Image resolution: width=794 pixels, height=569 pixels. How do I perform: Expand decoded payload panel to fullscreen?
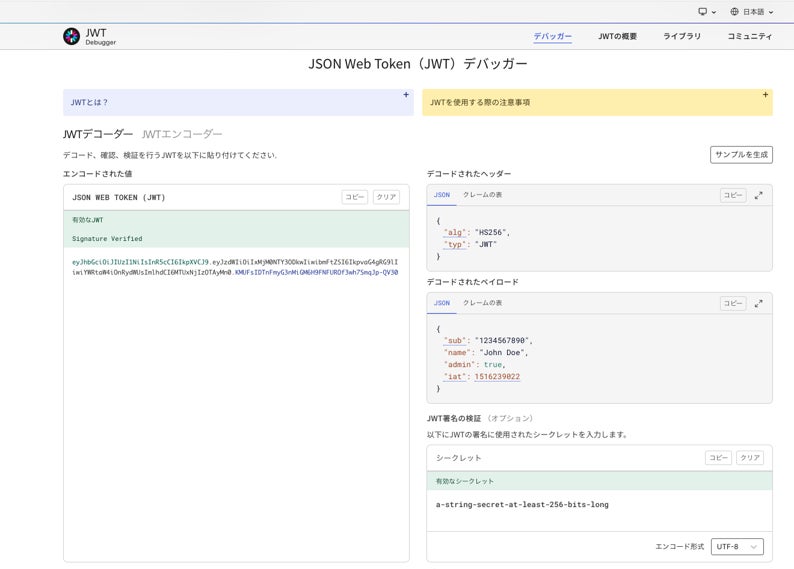point(759,303)
